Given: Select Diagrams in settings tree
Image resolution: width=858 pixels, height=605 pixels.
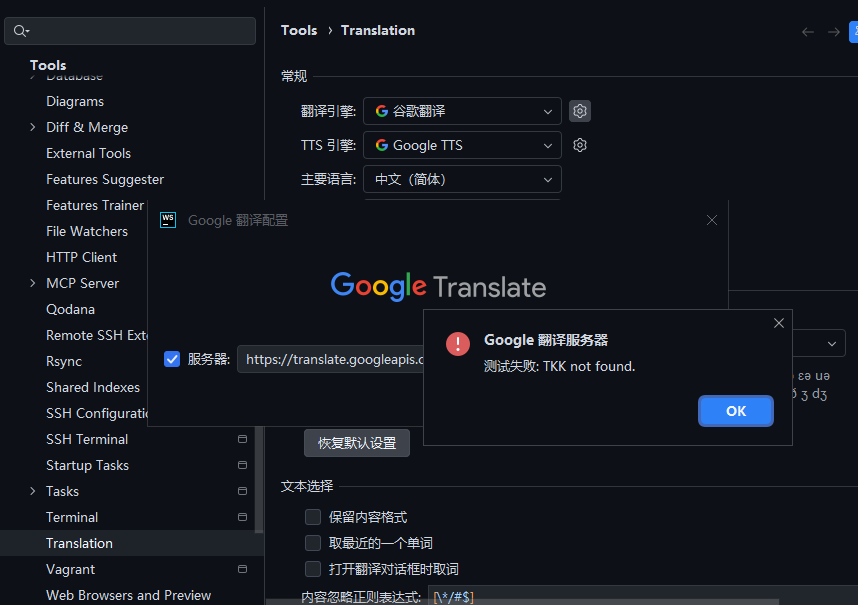Looking at the screenshot, I should pyautogui.click(x=75, y=101).
